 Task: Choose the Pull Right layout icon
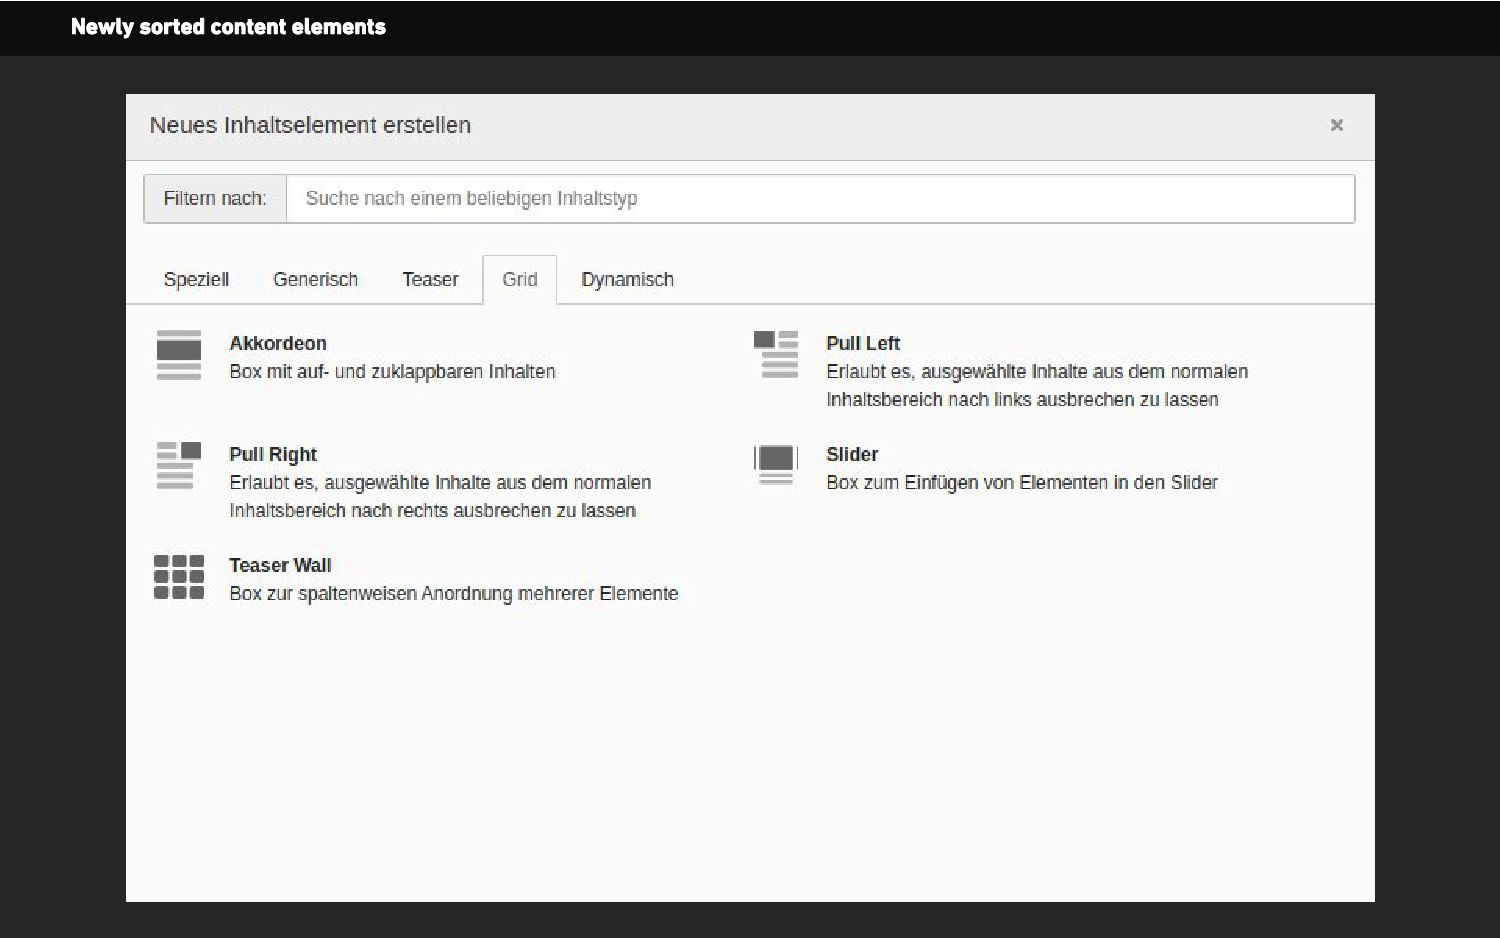[x=179, y=465]
